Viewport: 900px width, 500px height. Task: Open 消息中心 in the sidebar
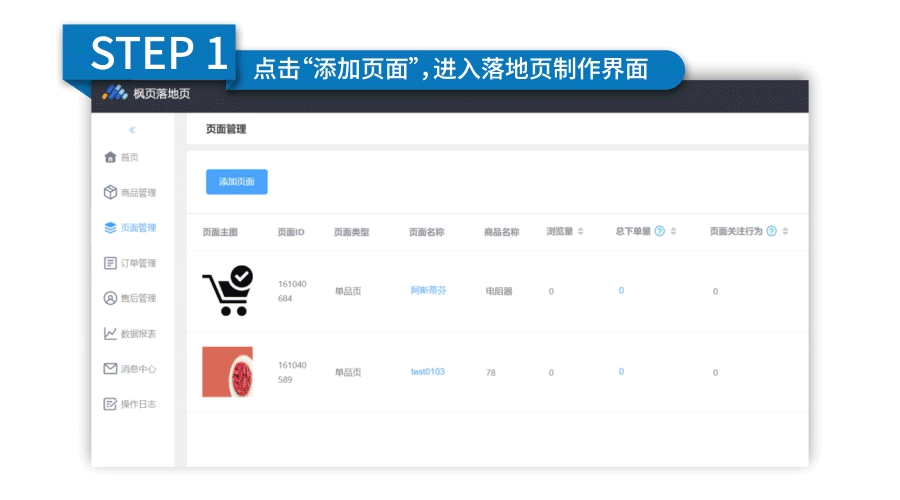(x=138, y=369)
